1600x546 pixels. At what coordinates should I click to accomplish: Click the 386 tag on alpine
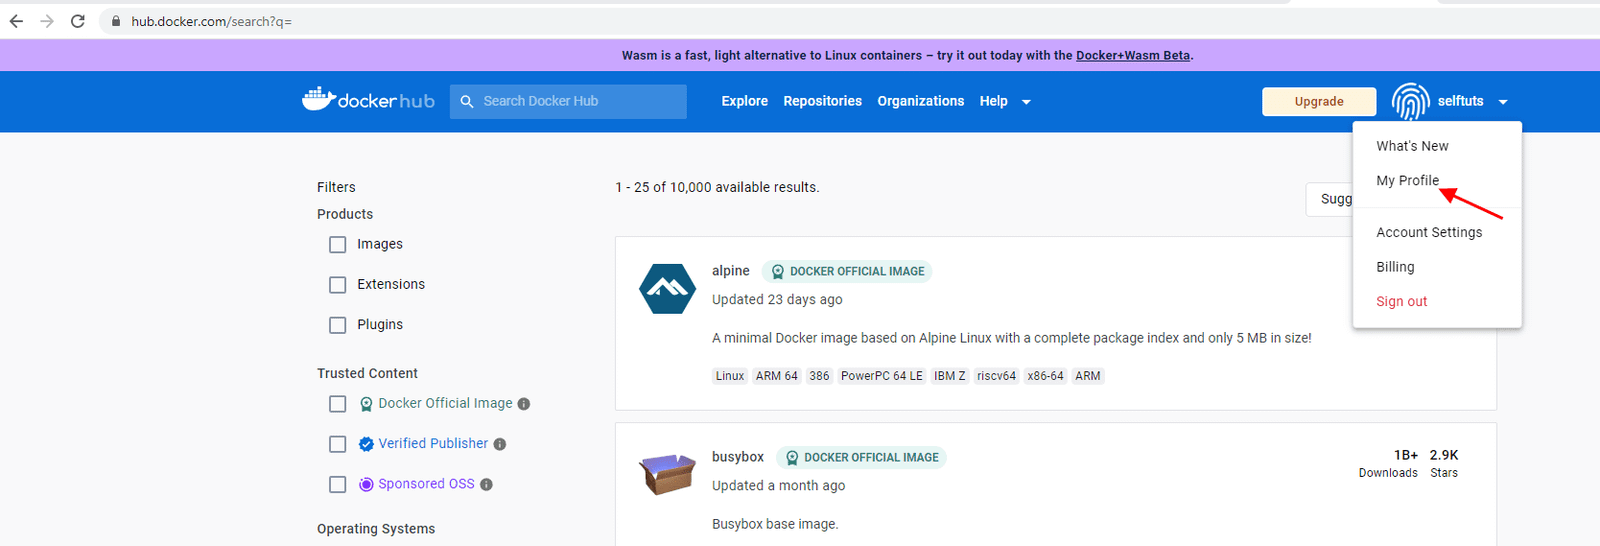819,376
